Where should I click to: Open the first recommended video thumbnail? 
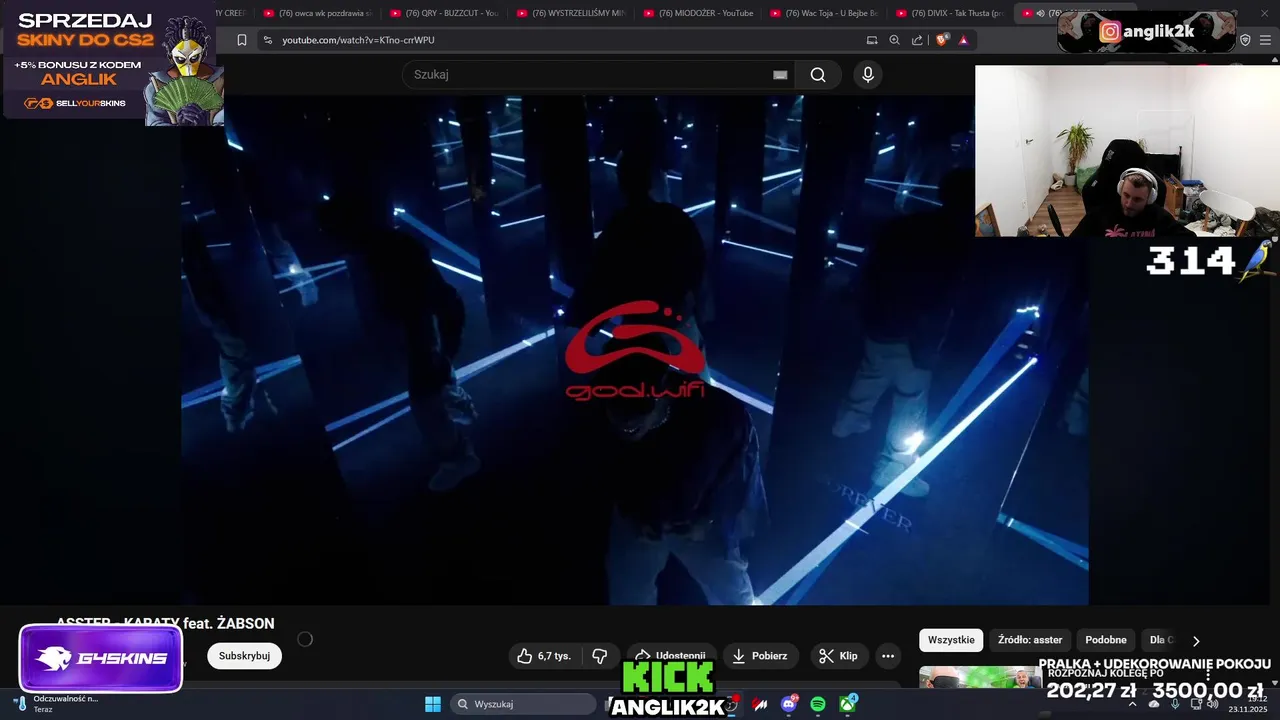[x=980, y=677]
